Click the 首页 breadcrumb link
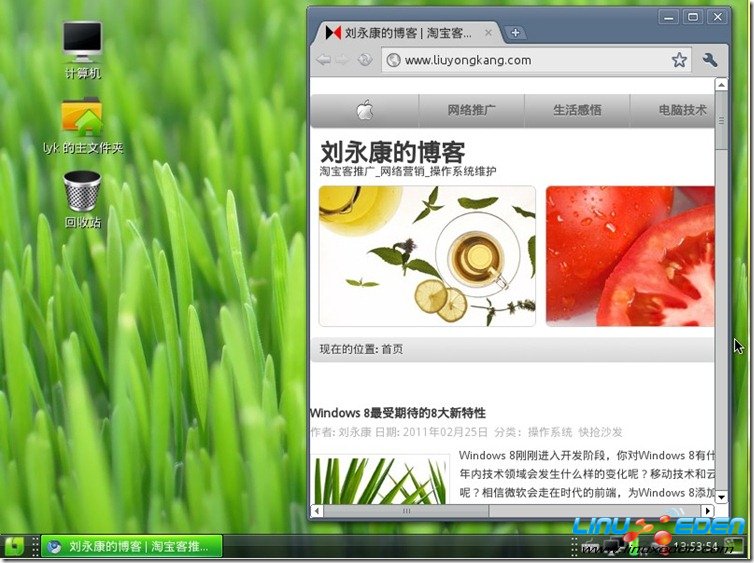Screen dimensions: 754x563 [392, 349]
